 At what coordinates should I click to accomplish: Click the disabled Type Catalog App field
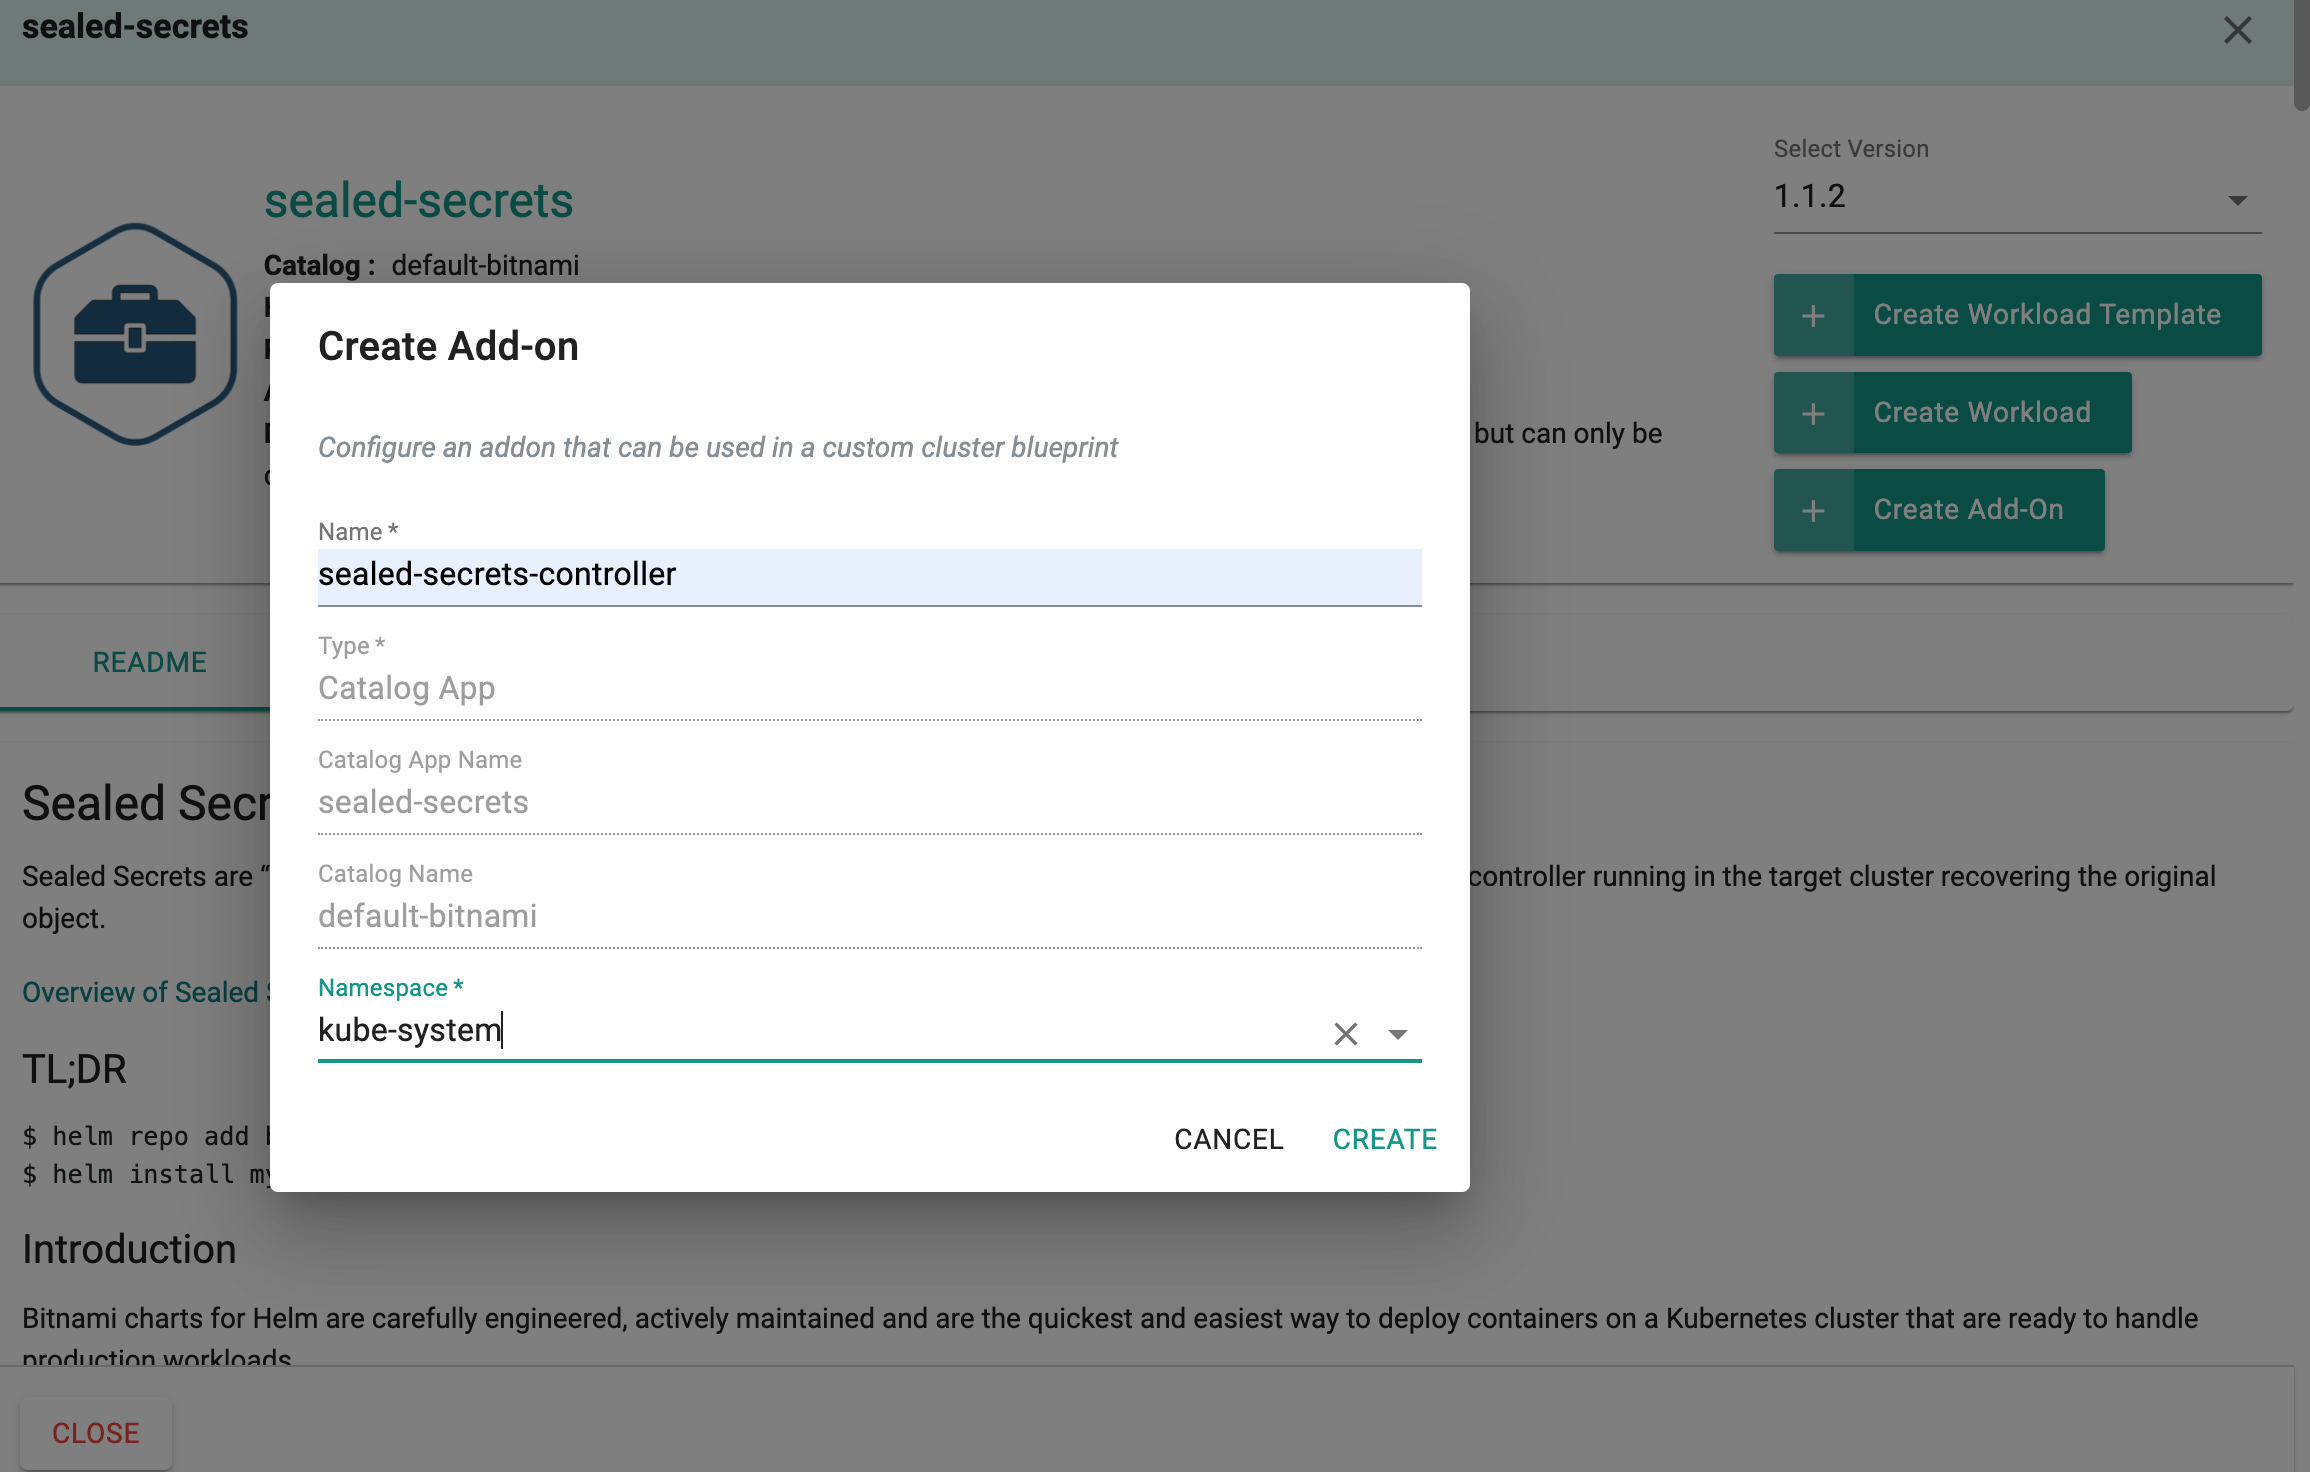click(869, 688)
